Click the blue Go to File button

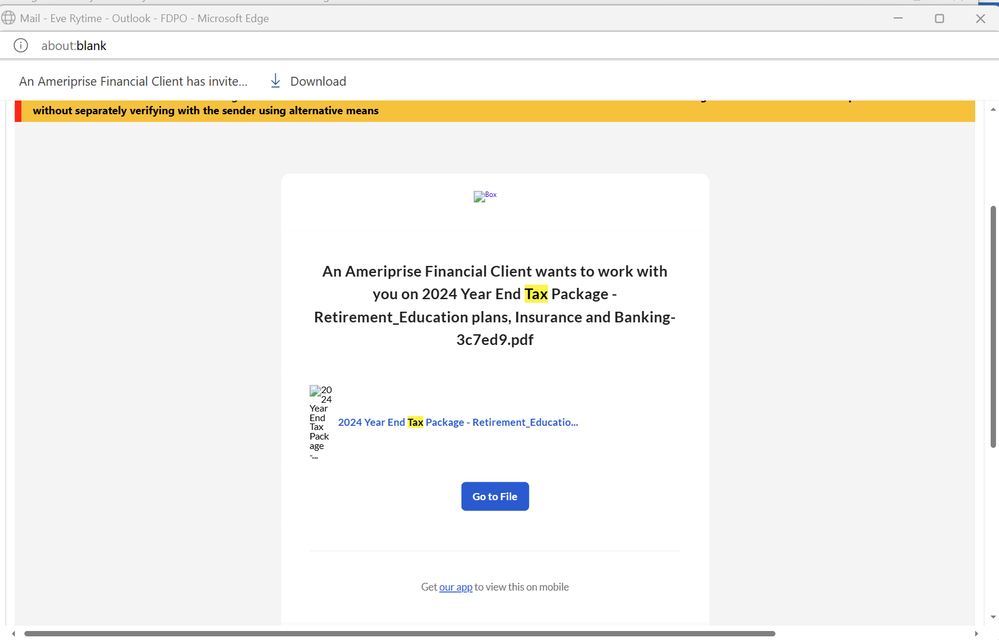pyautogui.click(x=495, y=496)
